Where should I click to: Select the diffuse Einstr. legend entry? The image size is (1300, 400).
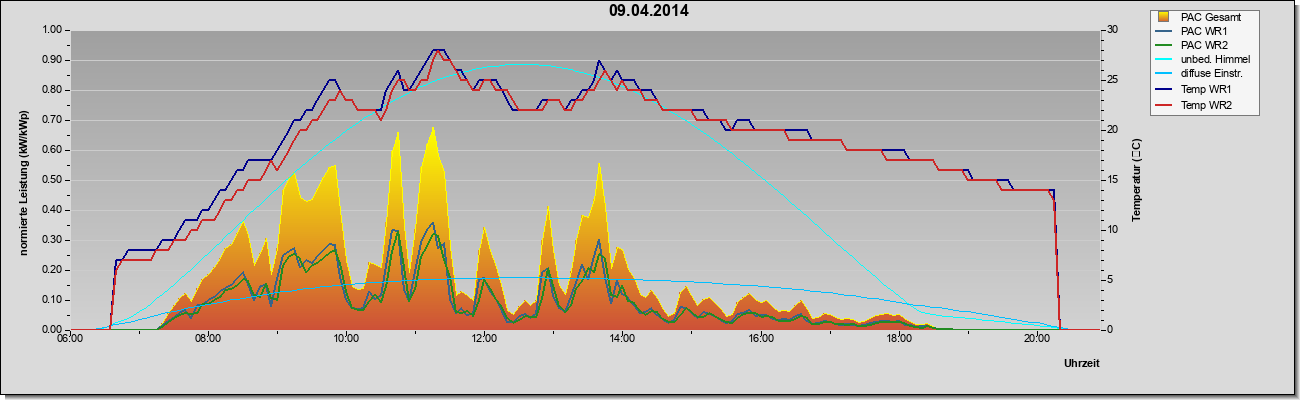[x=1200, y=74]
